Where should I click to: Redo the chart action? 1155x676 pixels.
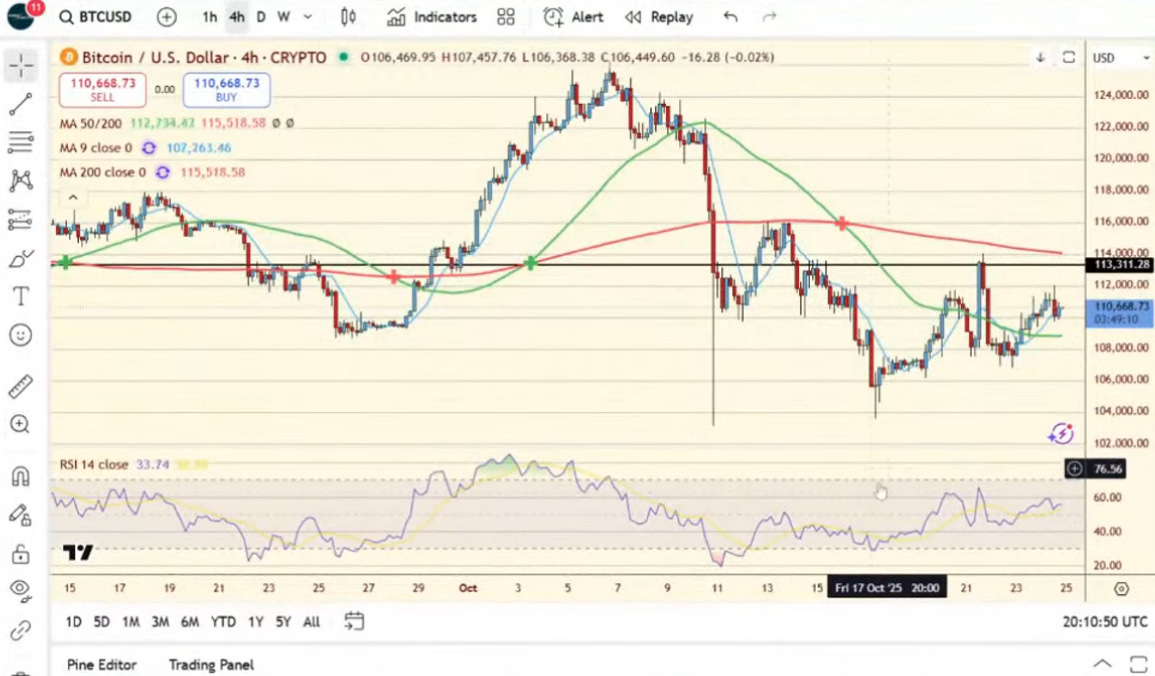[x=769, y=16]
